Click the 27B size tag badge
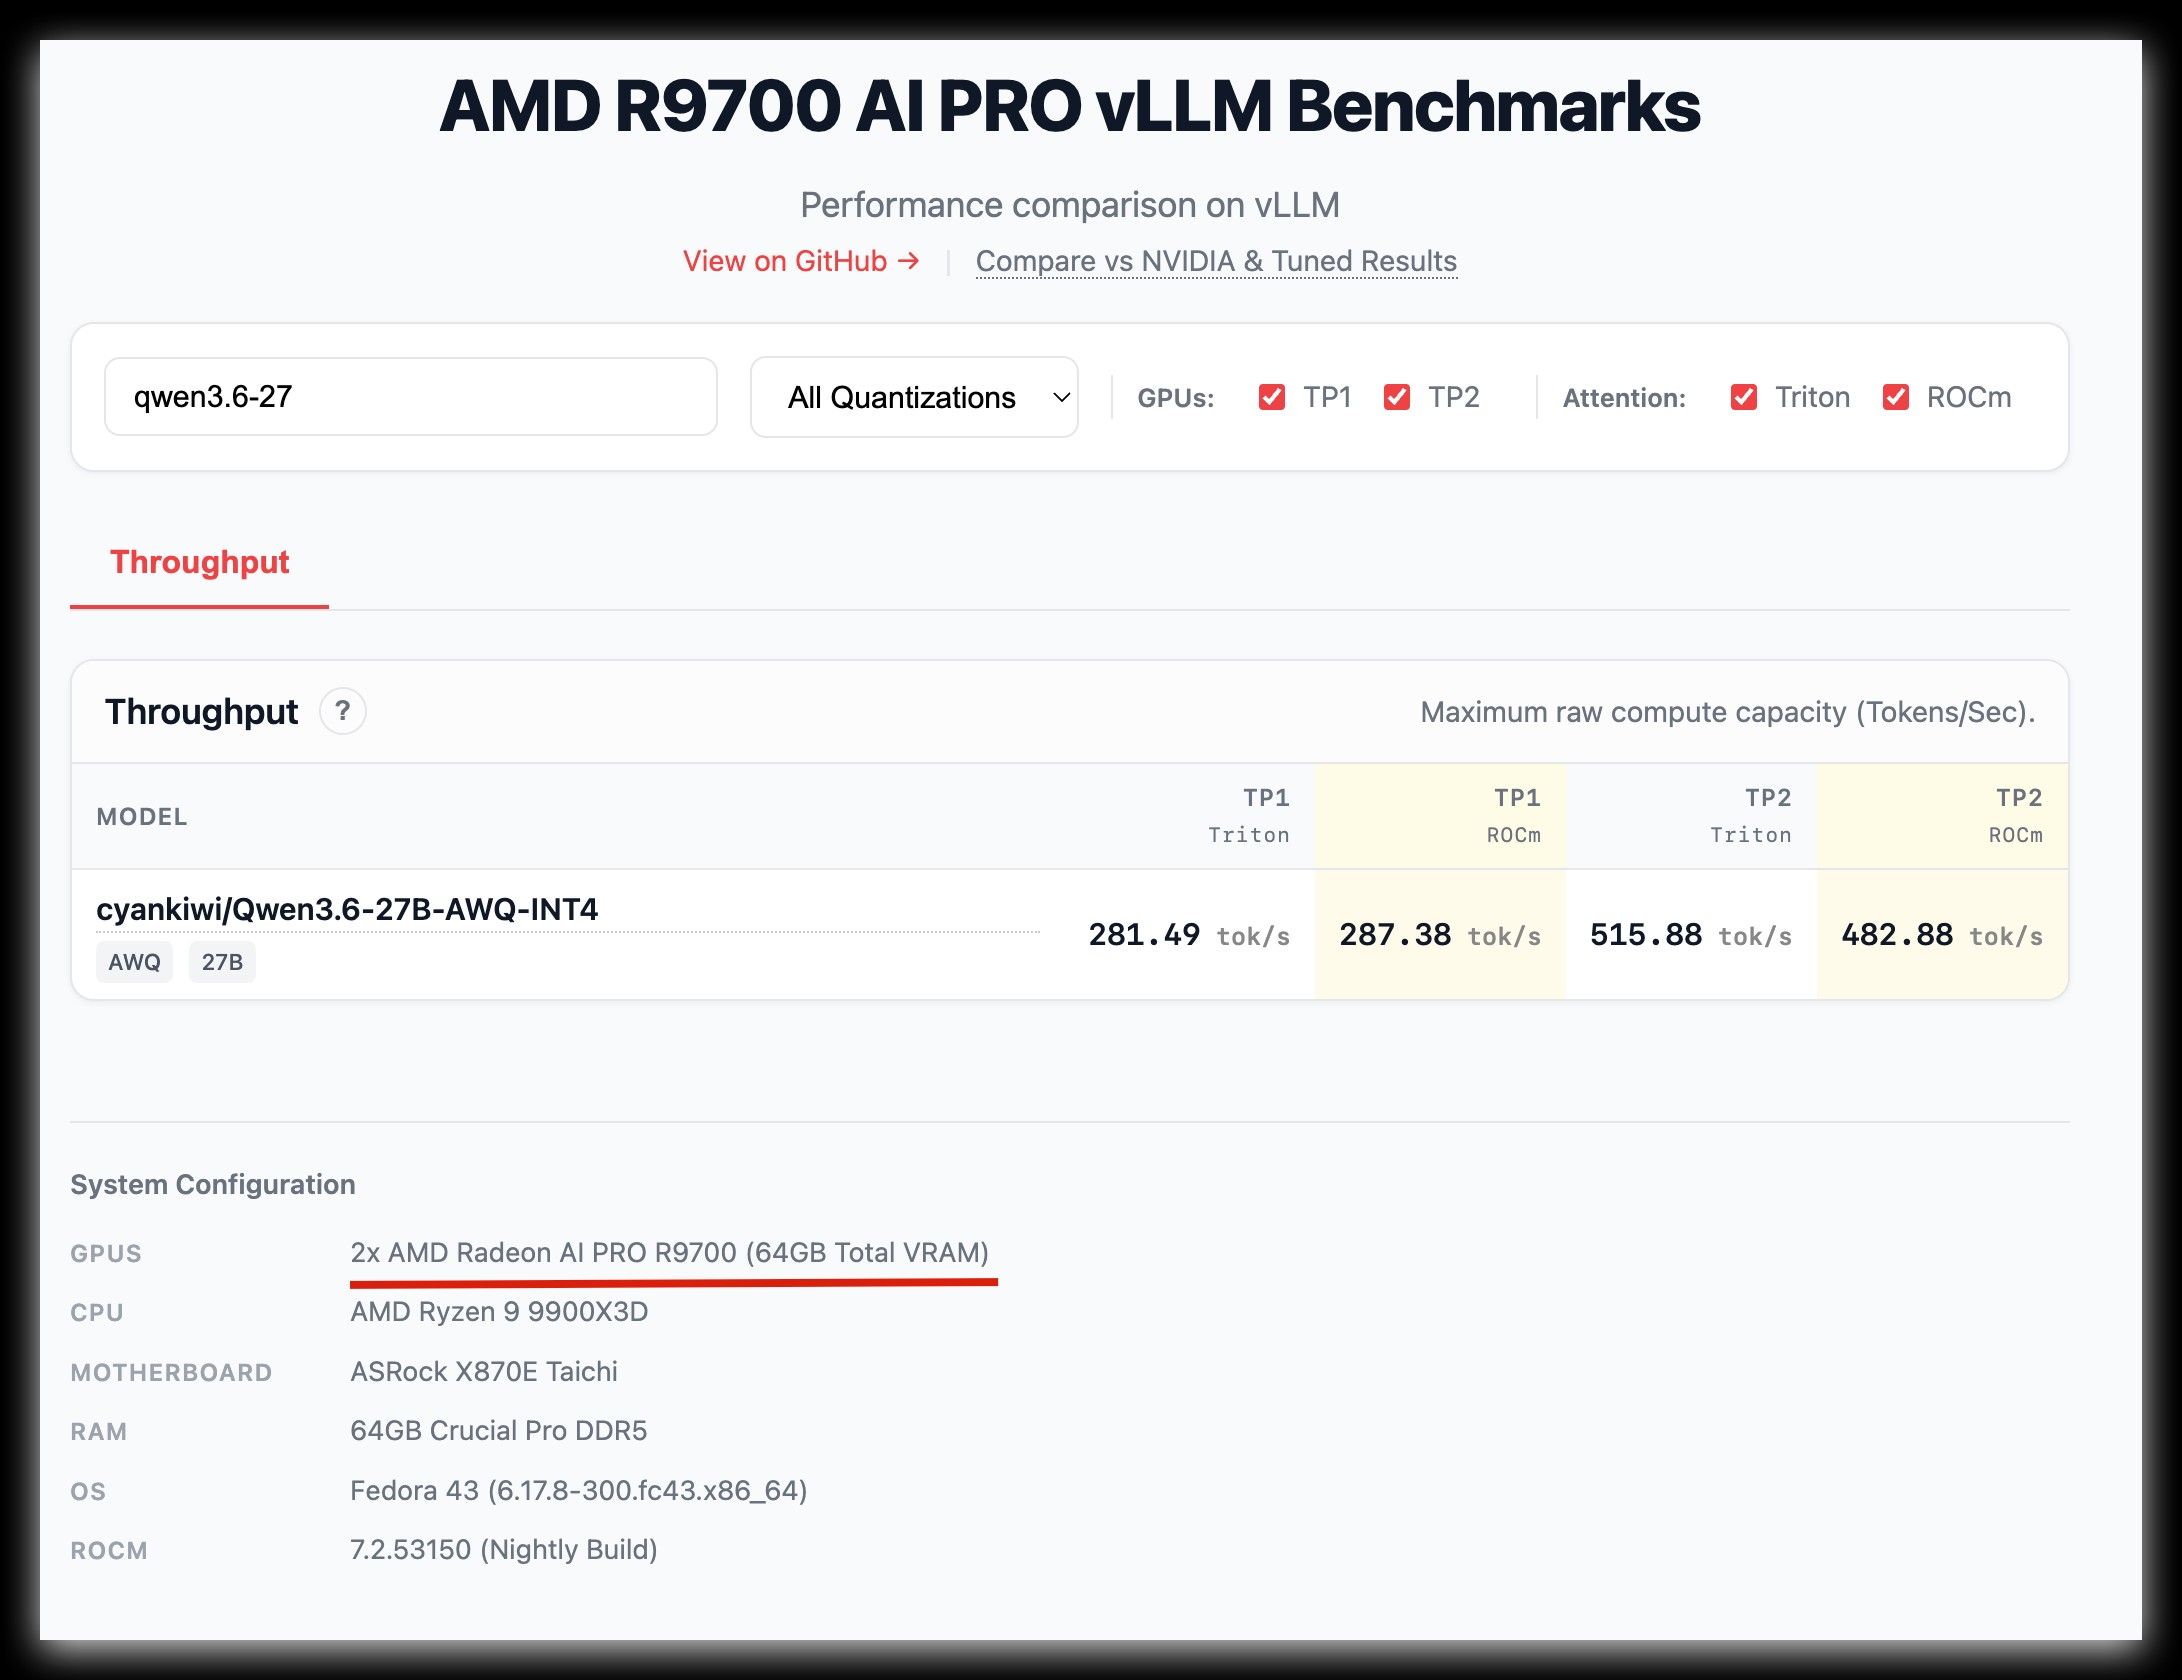Image resolution: width=2182 pixels, height=1680 pixels. (222, 962)
